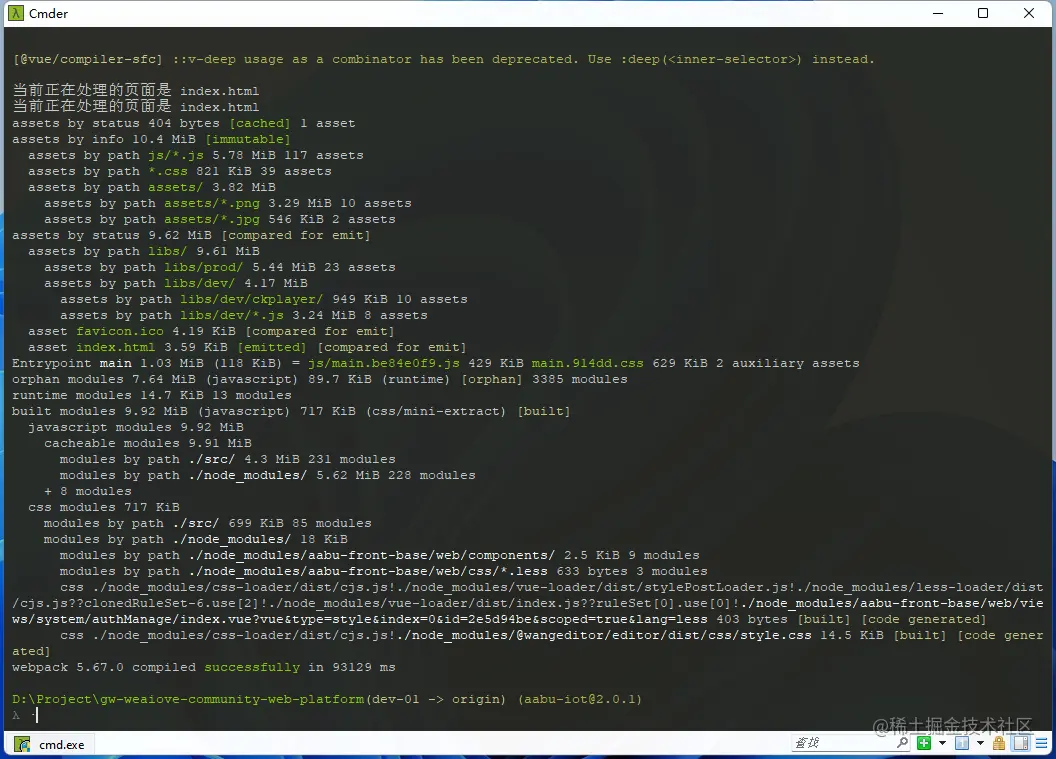Click the [@vue/compiler-sfc] warning prefix
This screenshot has height=759, width=1056.
coord(88,59)
